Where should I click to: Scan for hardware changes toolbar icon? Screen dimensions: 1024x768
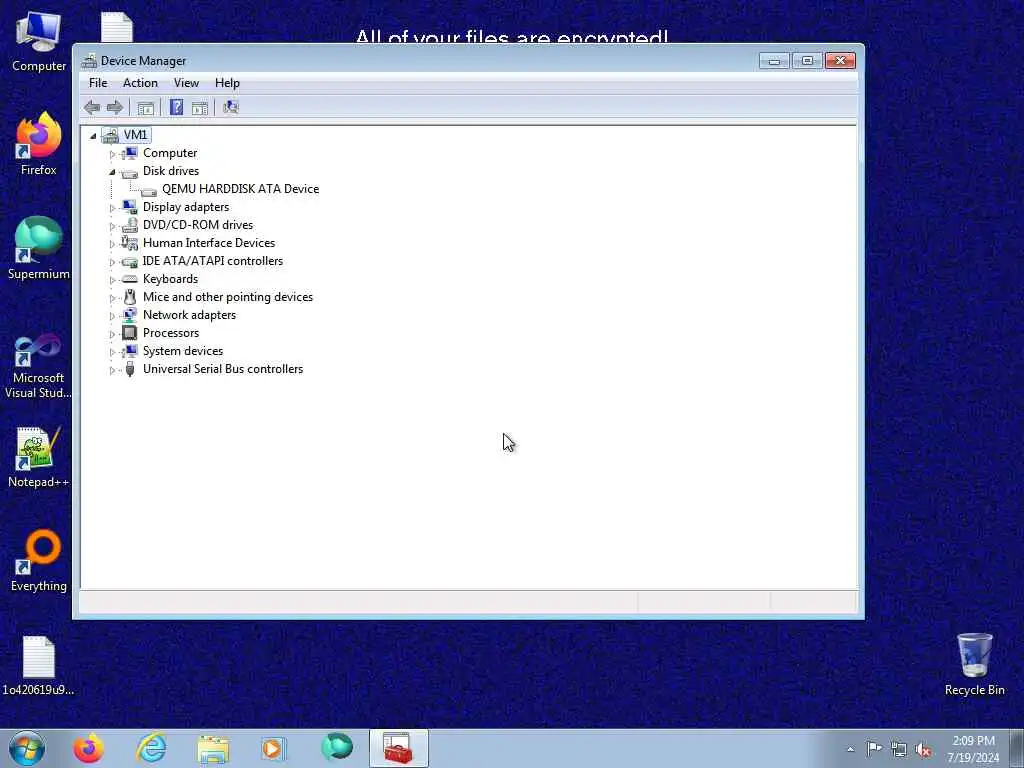pyautogui.click(x=231, y=107)
